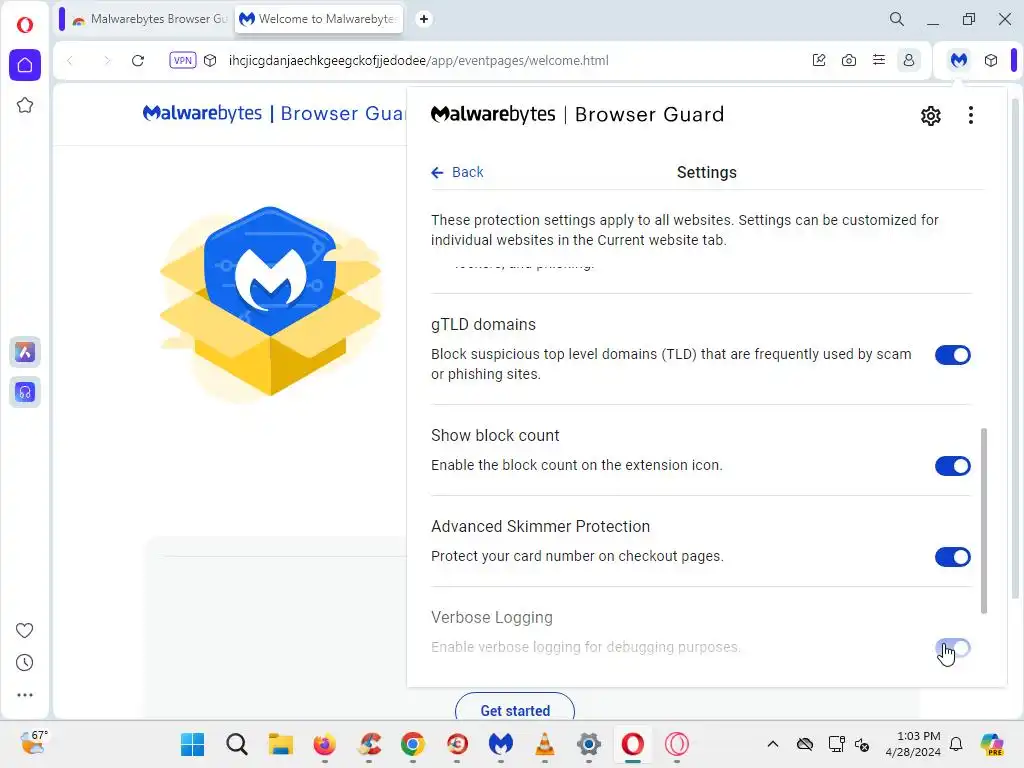Toggle Advanced Skimmer Protection off
The image size is (1024, 768).
tap(953, 557)
